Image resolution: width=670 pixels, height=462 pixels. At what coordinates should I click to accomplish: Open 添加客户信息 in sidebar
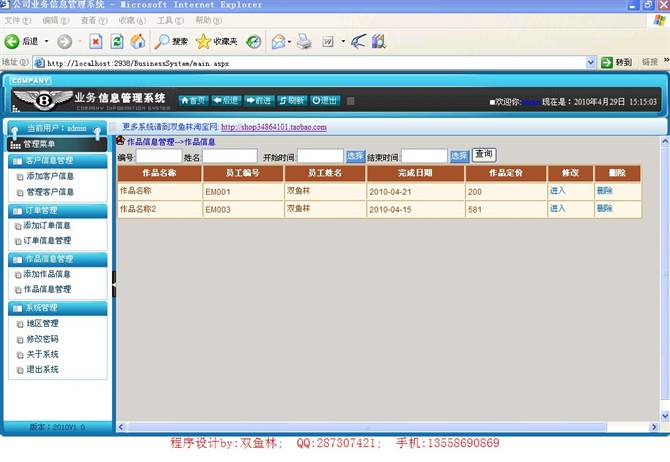coord(50,176)
